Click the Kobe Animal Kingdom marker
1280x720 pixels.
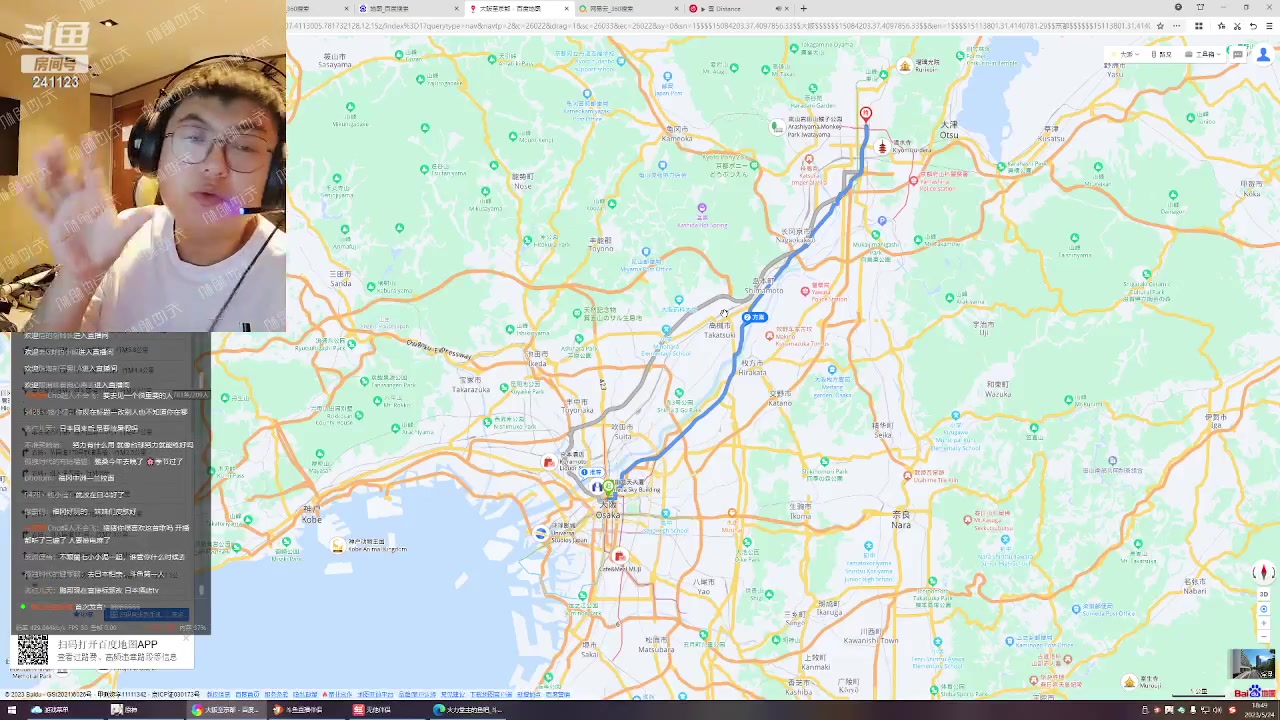(x=338, y=545)
